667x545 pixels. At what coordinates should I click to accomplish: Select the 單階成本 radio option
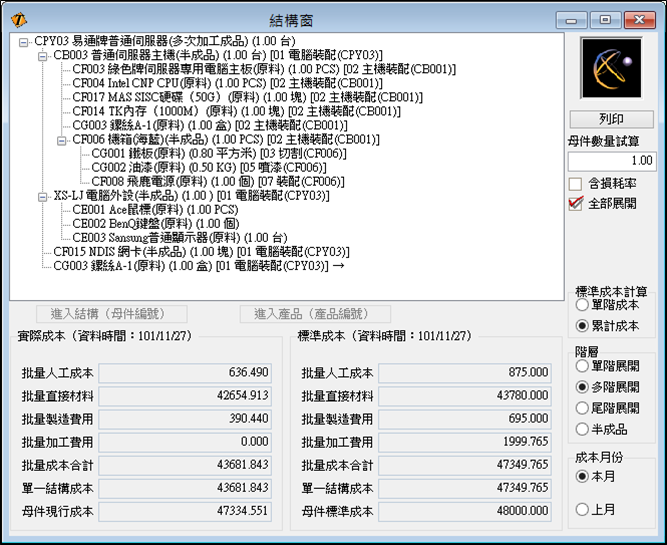point(582,307)
